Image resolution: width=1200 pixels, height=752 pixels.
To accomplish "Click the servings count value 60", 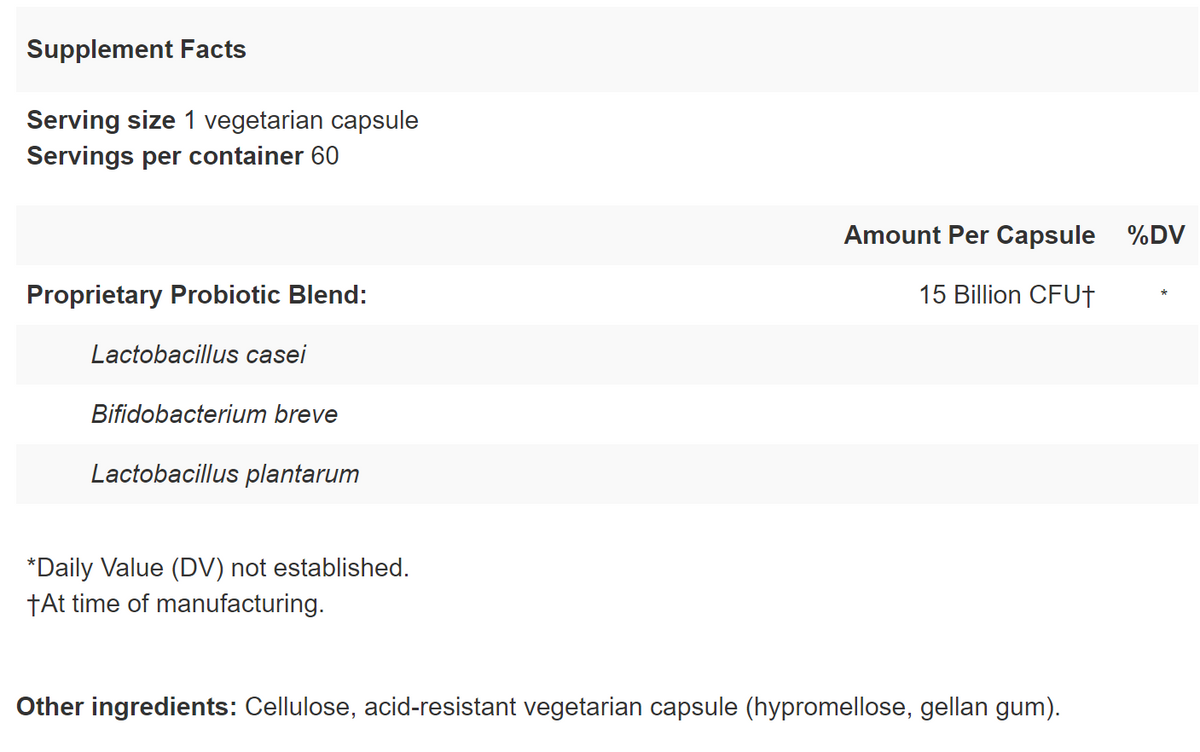I will pos(325,157).
